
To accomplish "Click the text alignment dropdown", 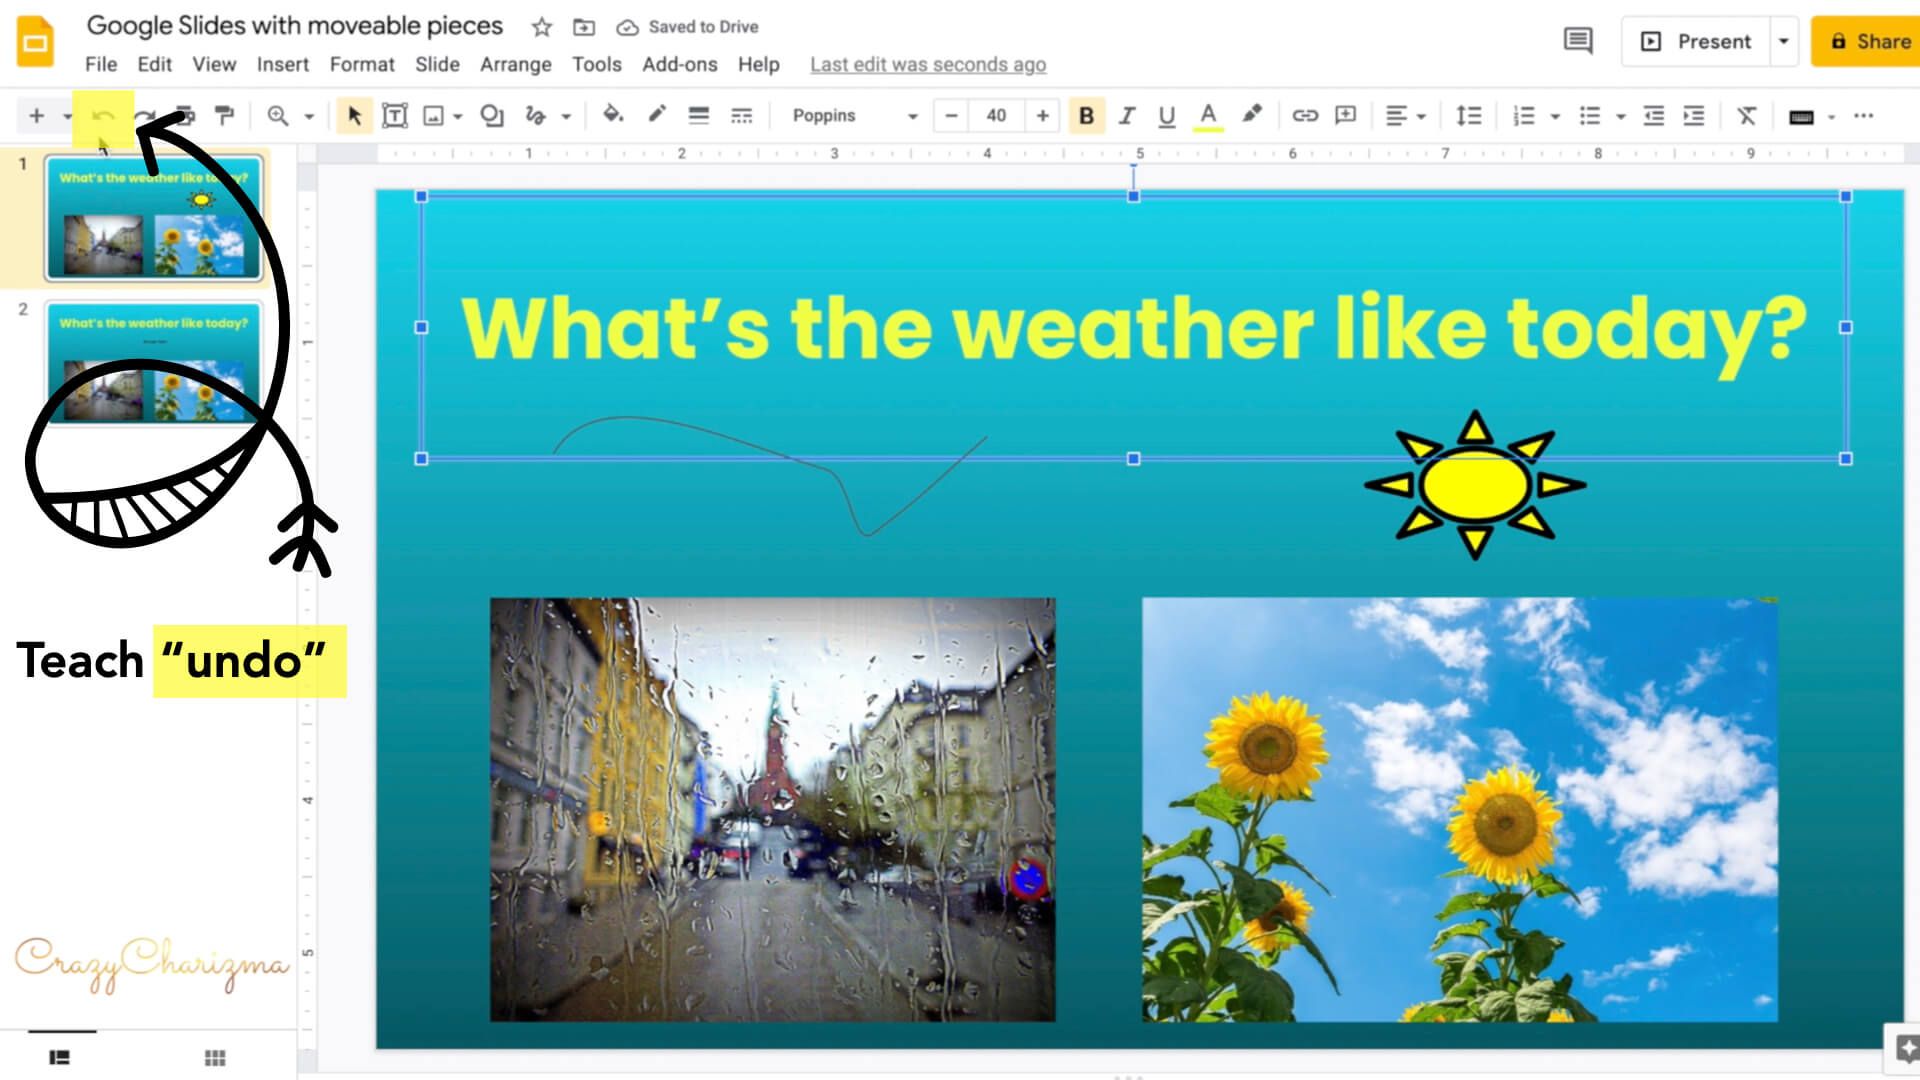I will coord(1402,116).
